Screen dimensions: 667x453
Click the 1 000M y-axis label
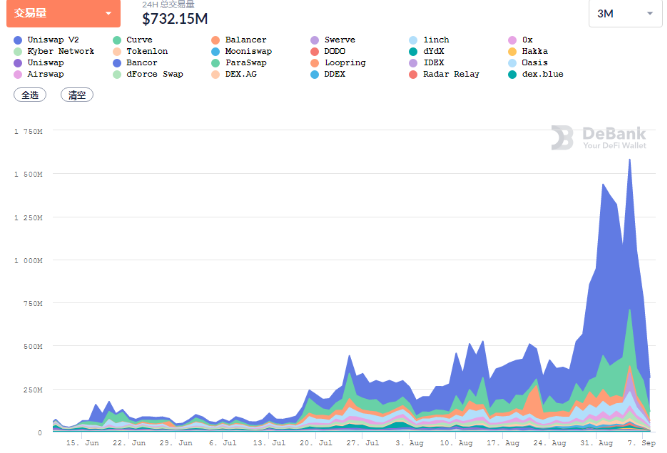pos(28,260)
